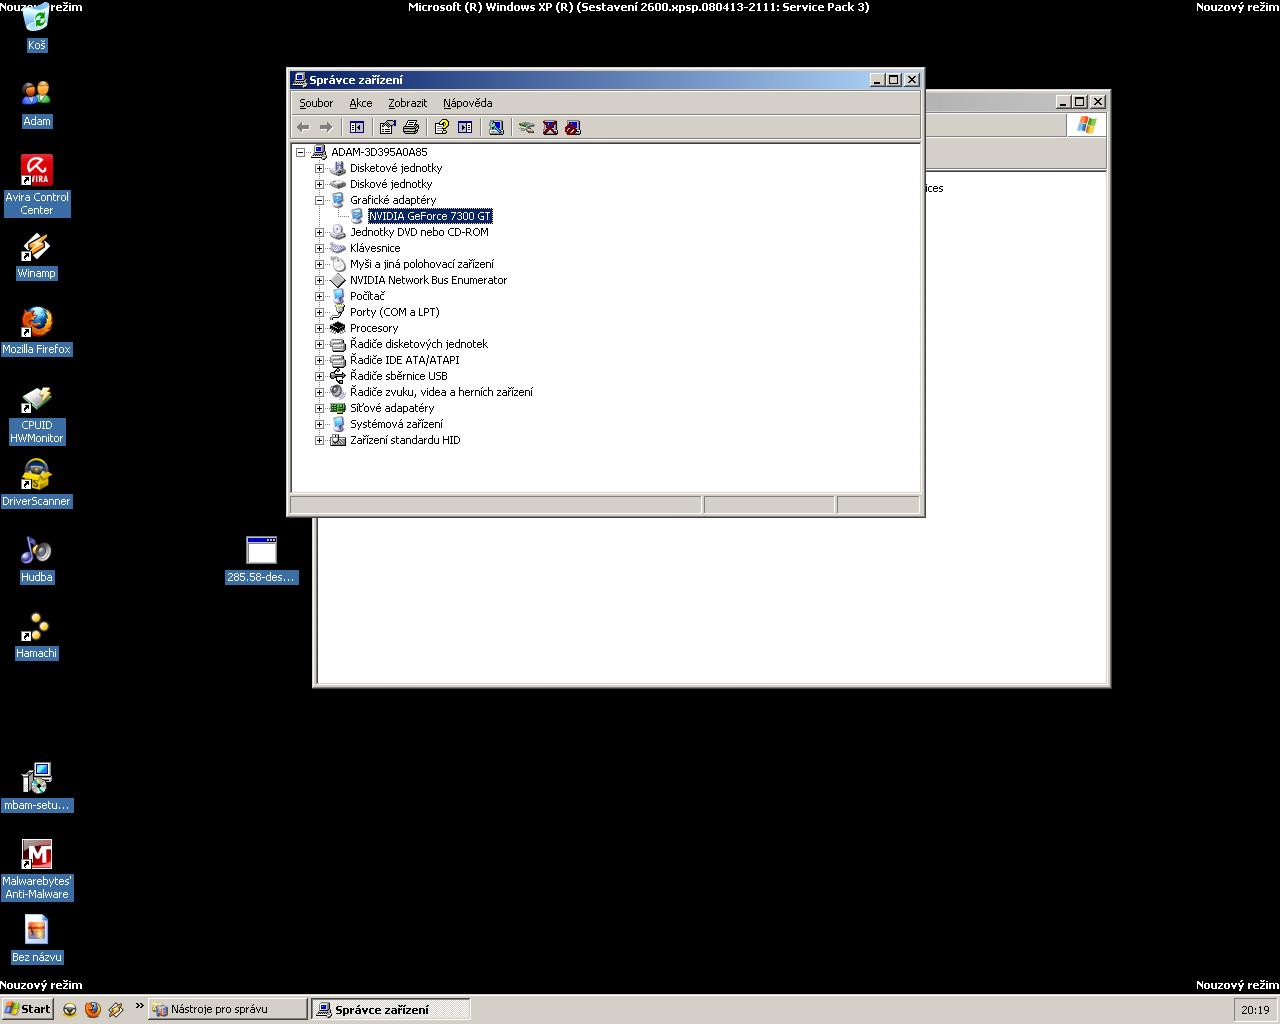Viewport: 1280px width, 1024px height.
Task: Click the Help question-mark toolbar icon
Action: (442, 127)
